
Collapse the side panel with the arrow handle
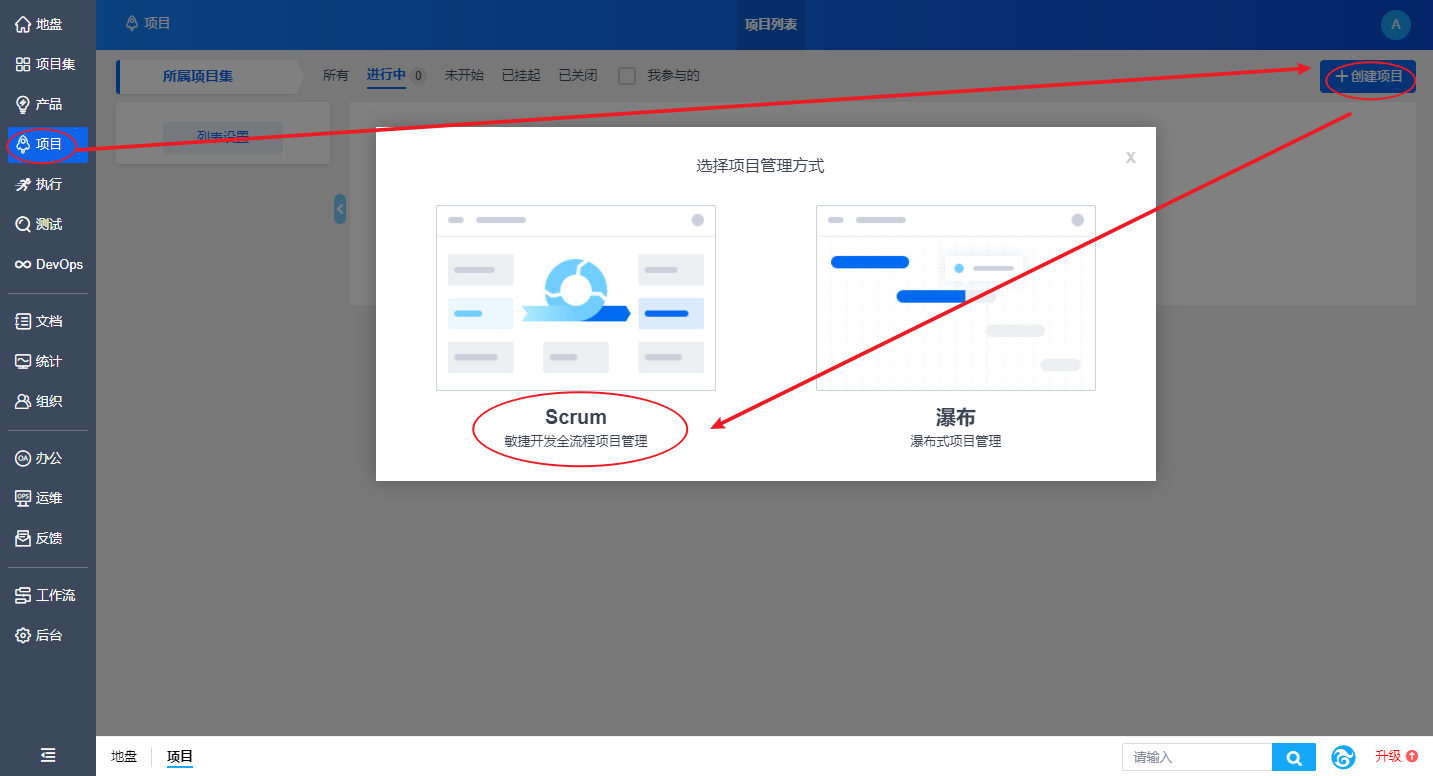340,209
